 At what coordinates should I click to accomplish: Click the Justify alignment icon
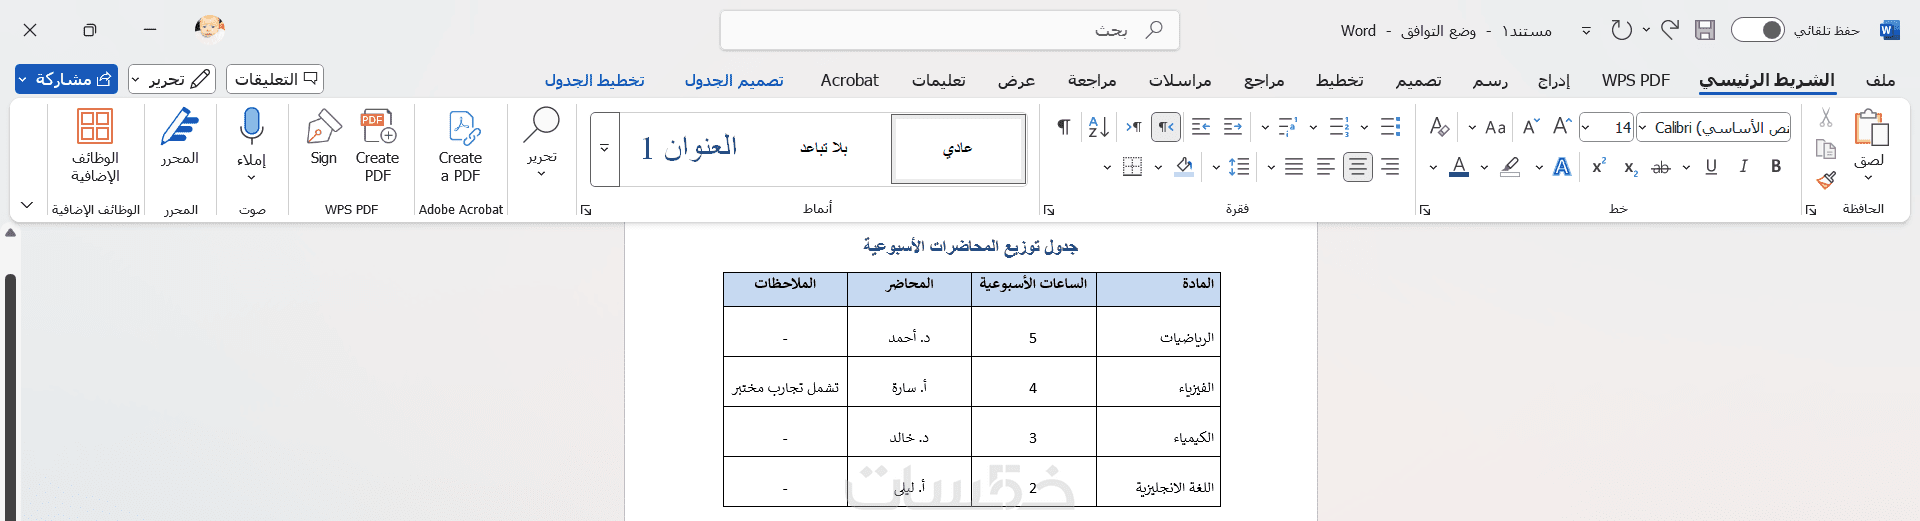(1294, 167)
